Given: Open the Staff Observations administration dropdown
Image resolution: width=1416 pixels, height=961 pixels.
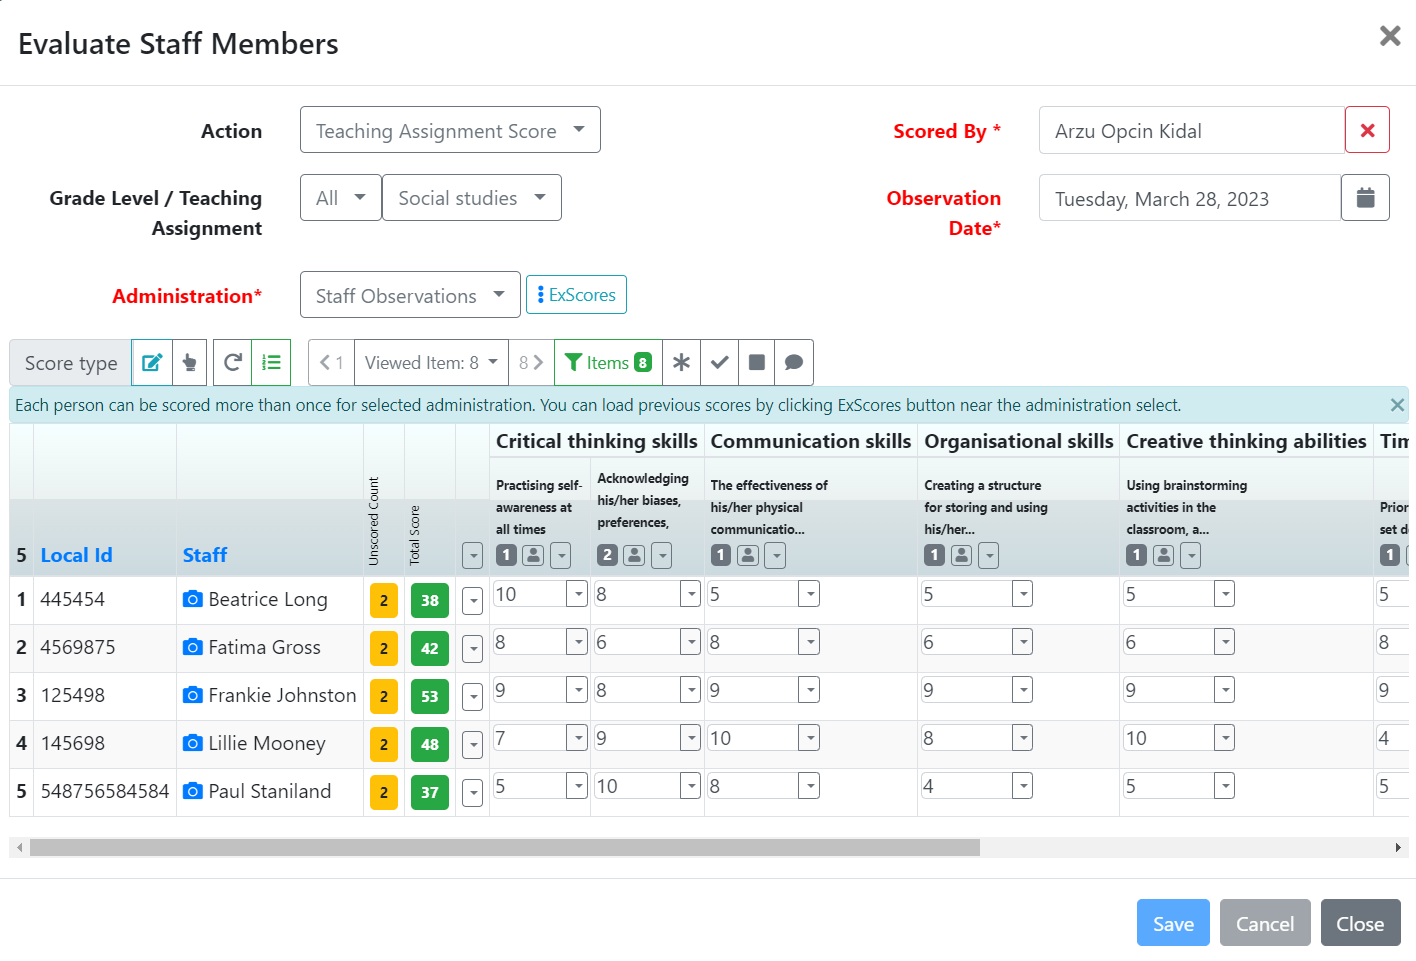Looking at the screenshot, I should (410, 296).
